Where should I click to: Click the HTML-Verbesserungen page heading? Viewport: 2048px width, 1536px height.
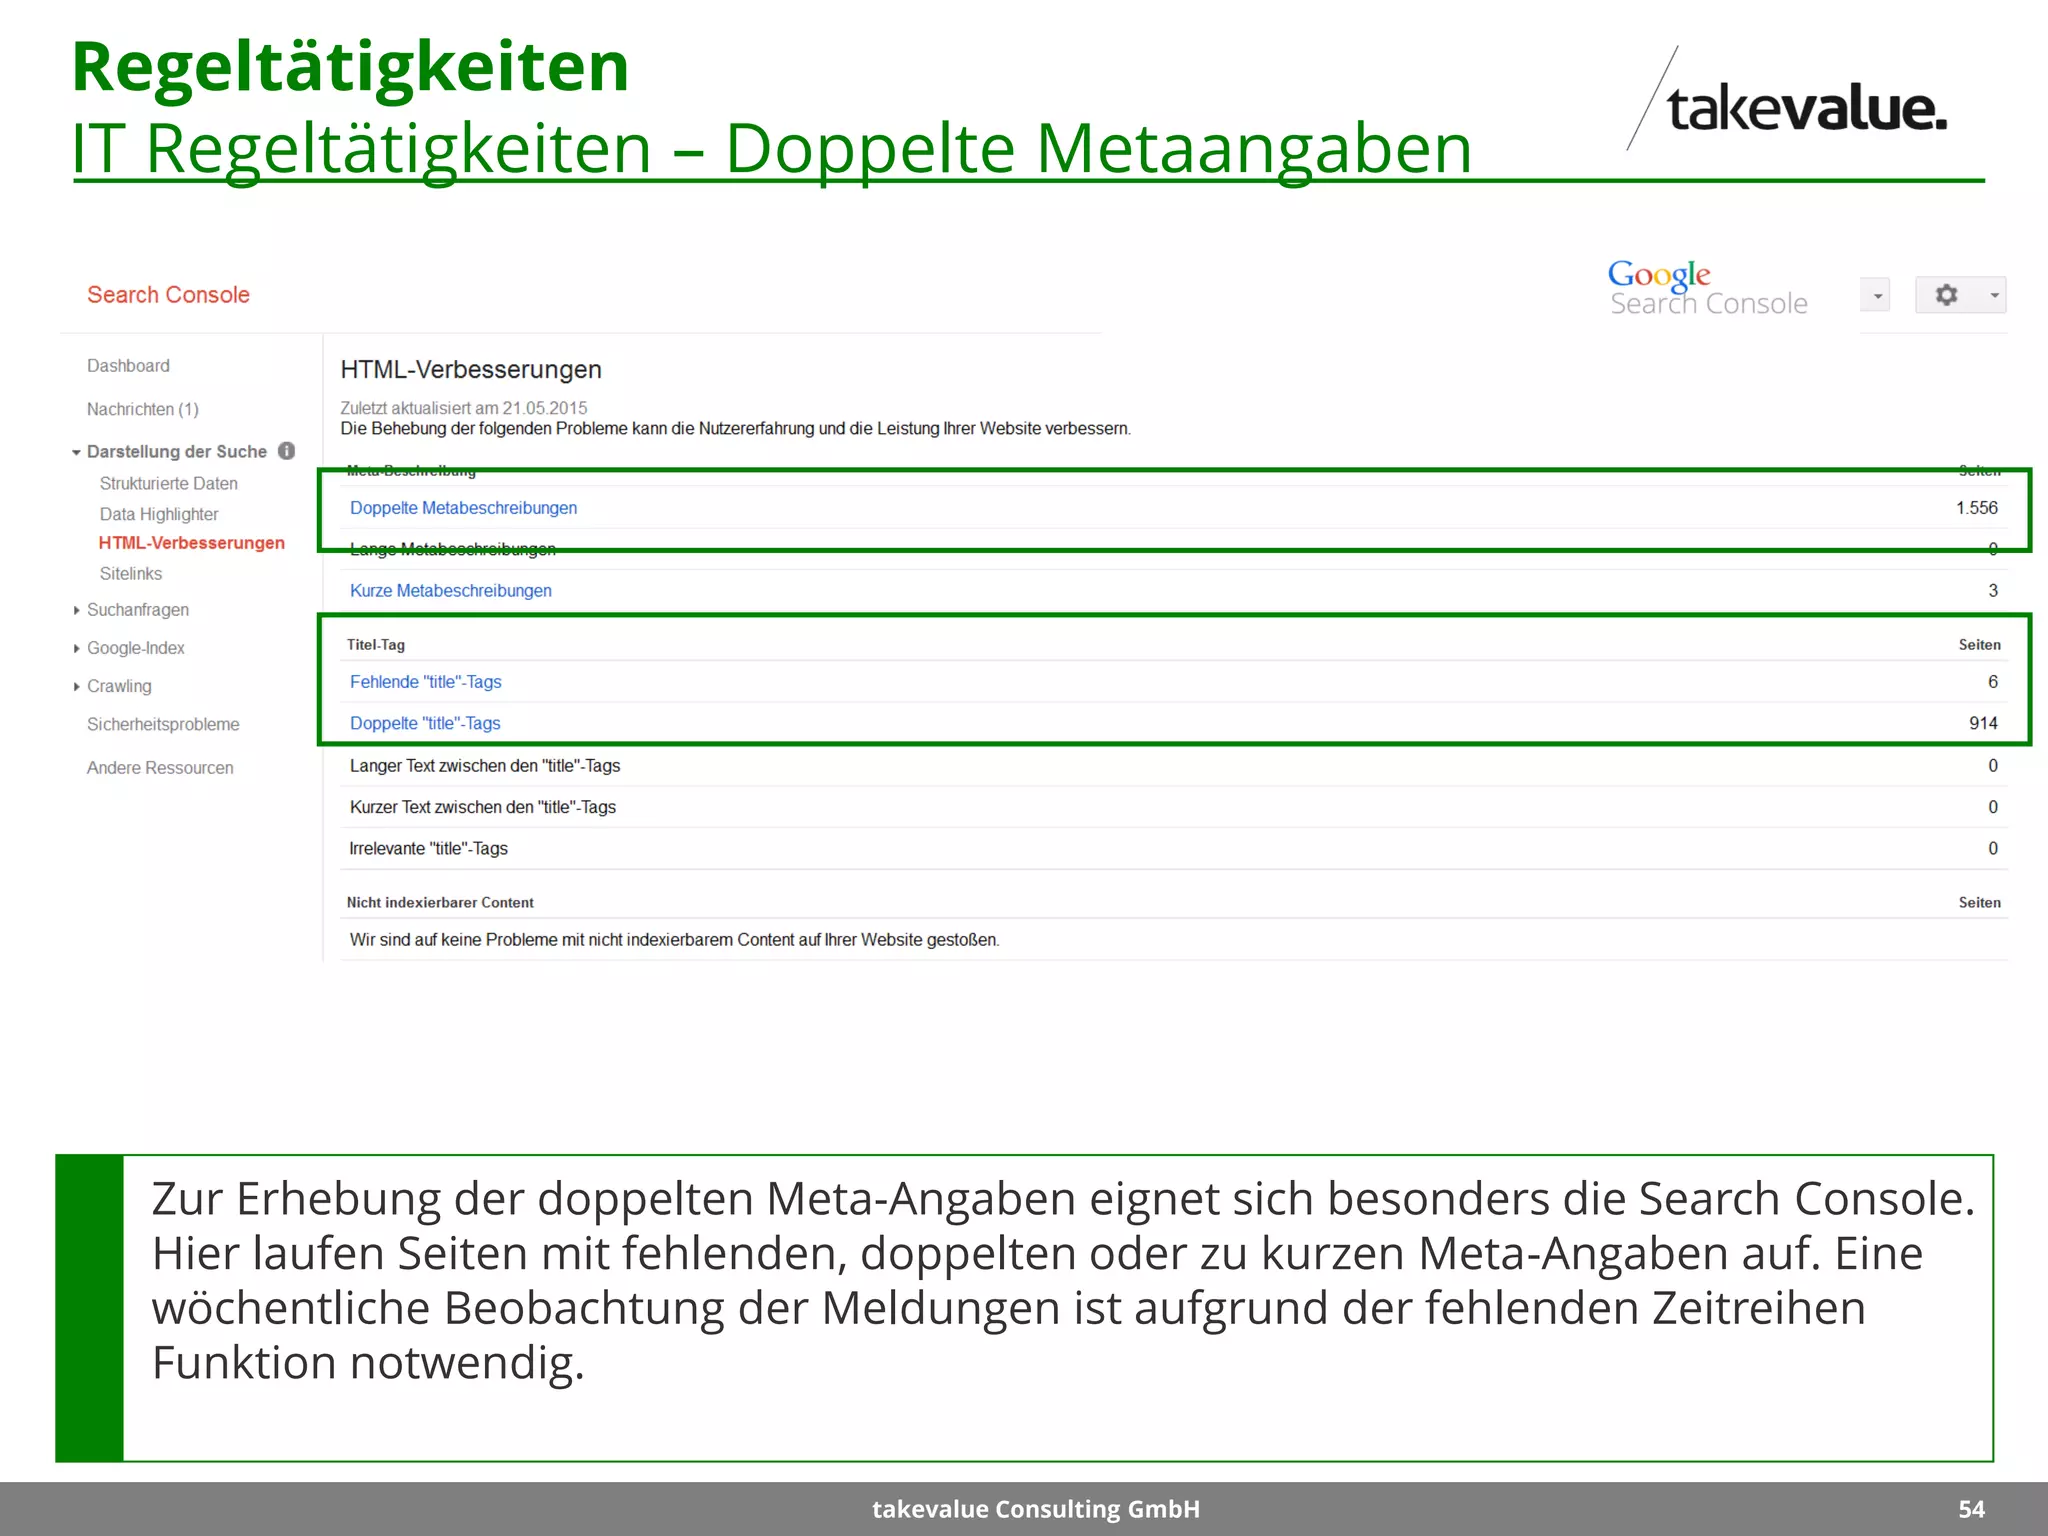(x=471, y=370)
